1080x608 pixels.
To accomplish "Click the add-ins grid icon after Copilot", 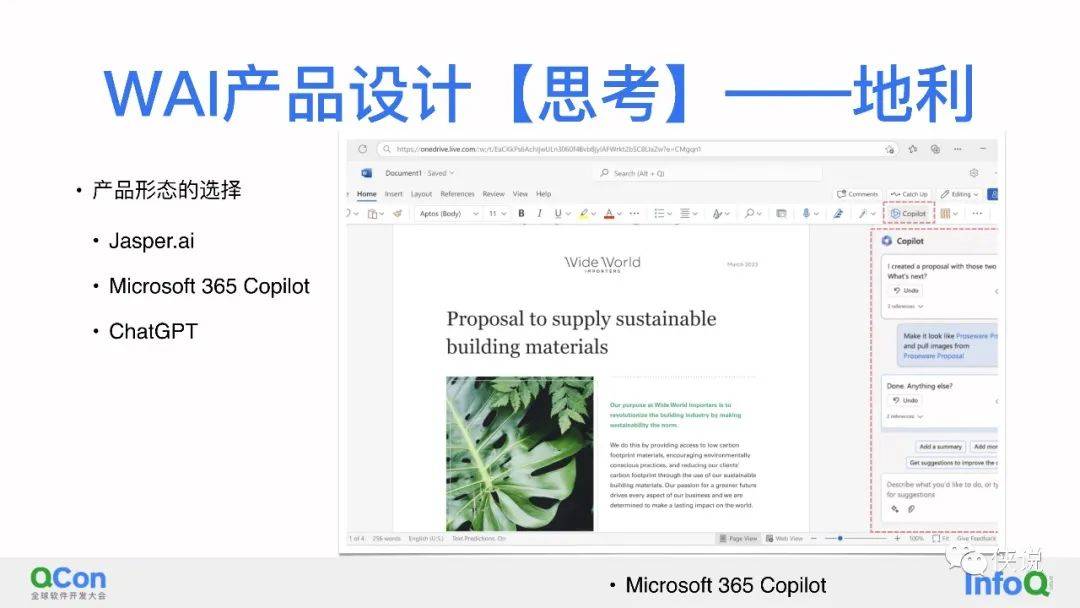I will pyautogui.click(x=945, y=213).
